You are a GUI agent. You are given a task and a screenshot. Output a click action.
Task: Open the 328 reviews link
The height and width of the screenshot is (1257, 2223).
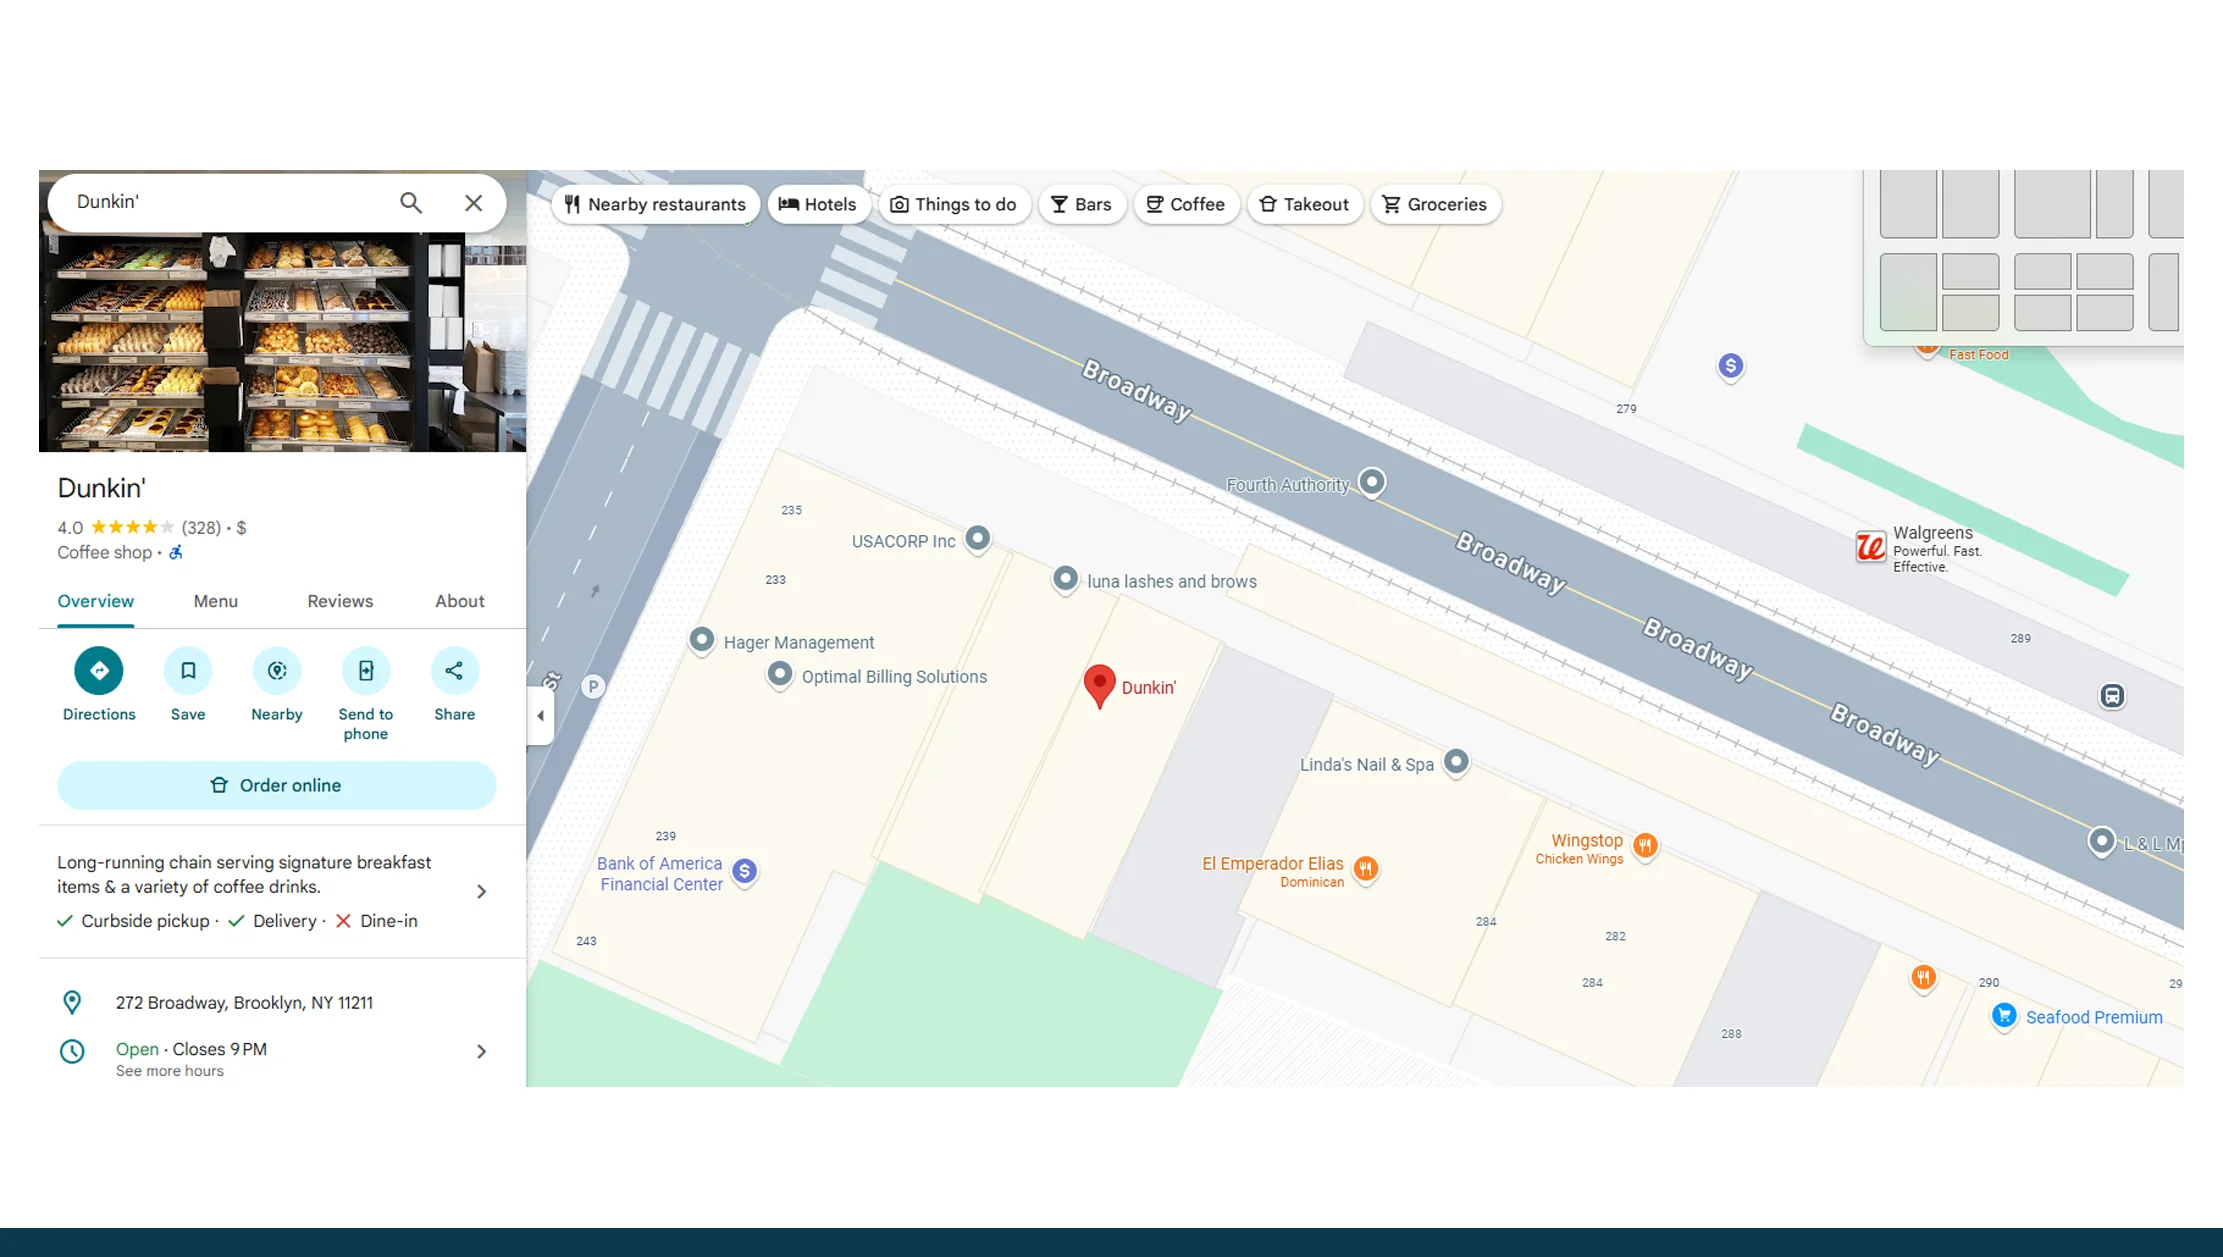pyautogui.click(x=198, y=527)
